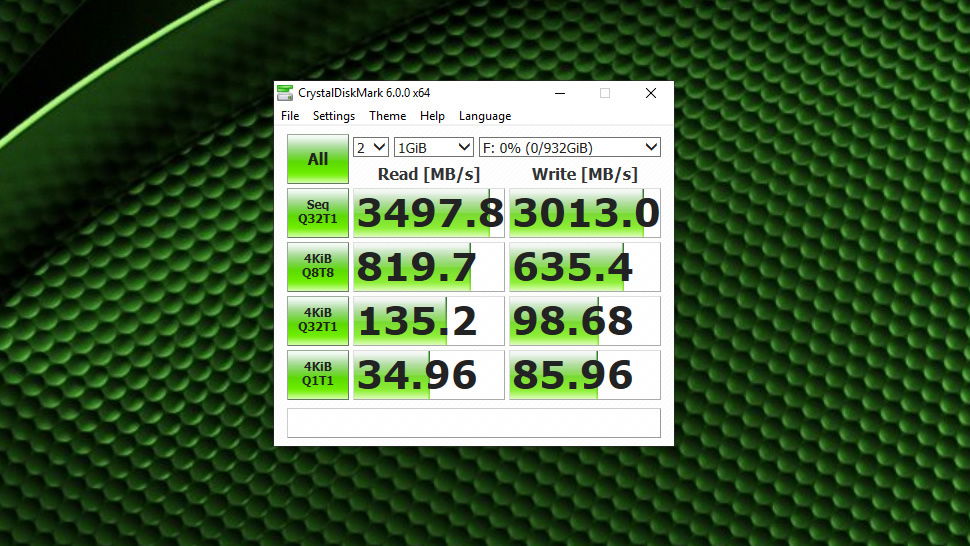The image size is (970, 546).
Task: Click the CrystalDiskMark app icon in title bar
Action: [x=285, y=93]
